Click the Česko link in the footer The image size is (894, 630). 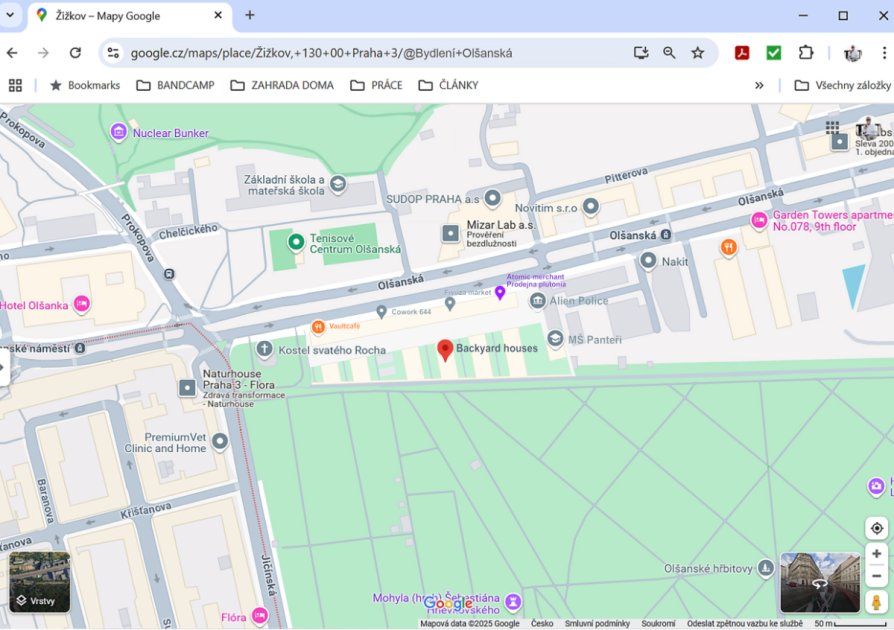click(x=542, y=624)
